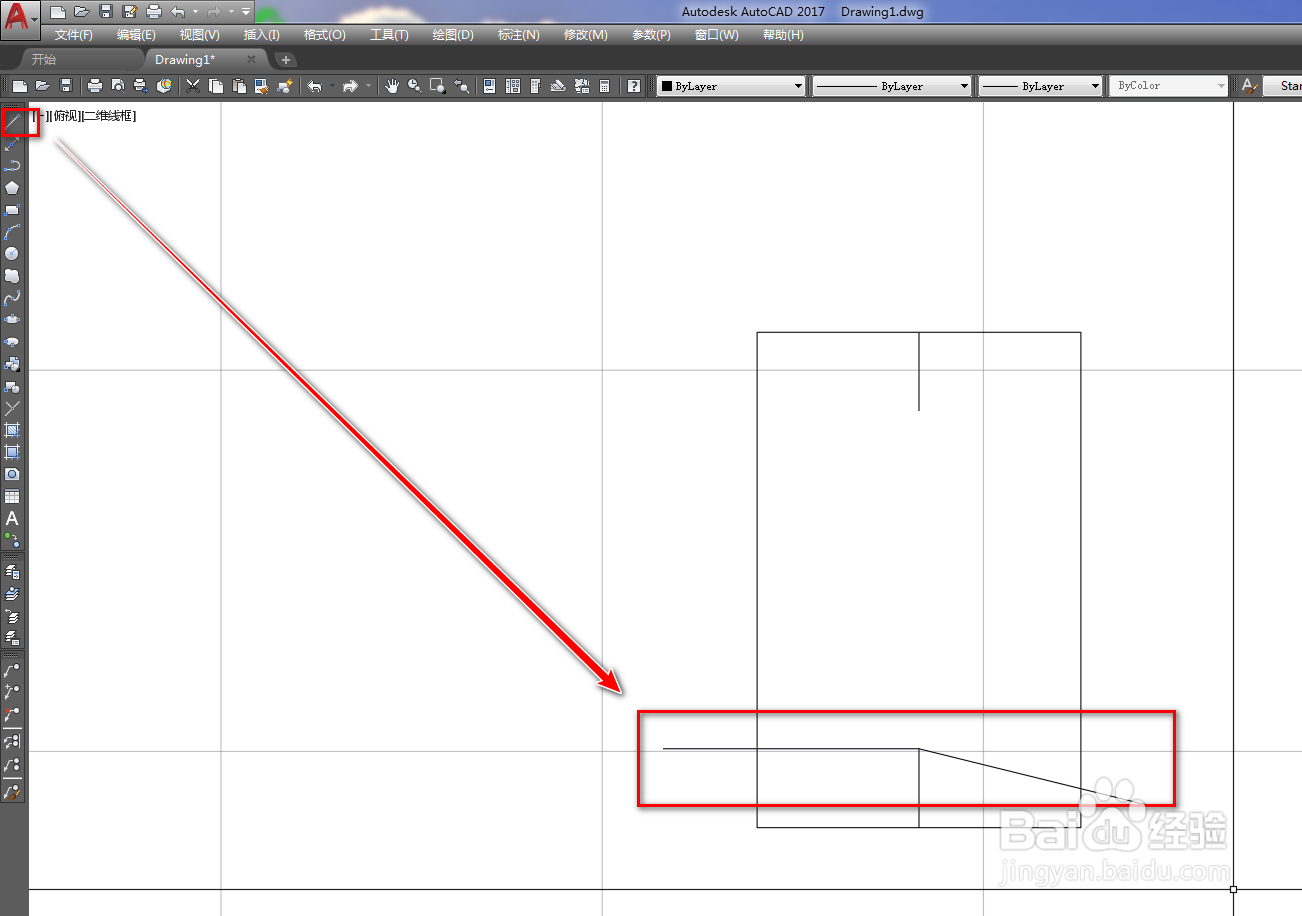Open the 工具(T) menu
Image resolution: width=1302 pixels, height=916 pixels.
389,35
